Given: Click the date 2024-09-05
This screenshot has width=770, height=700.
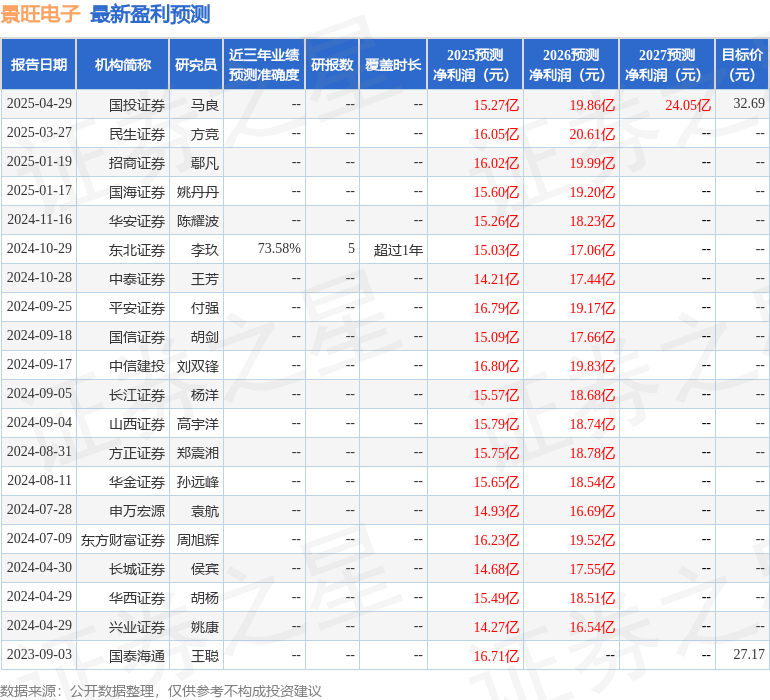Looking at the screenshot, I should (x=39, y=393).
